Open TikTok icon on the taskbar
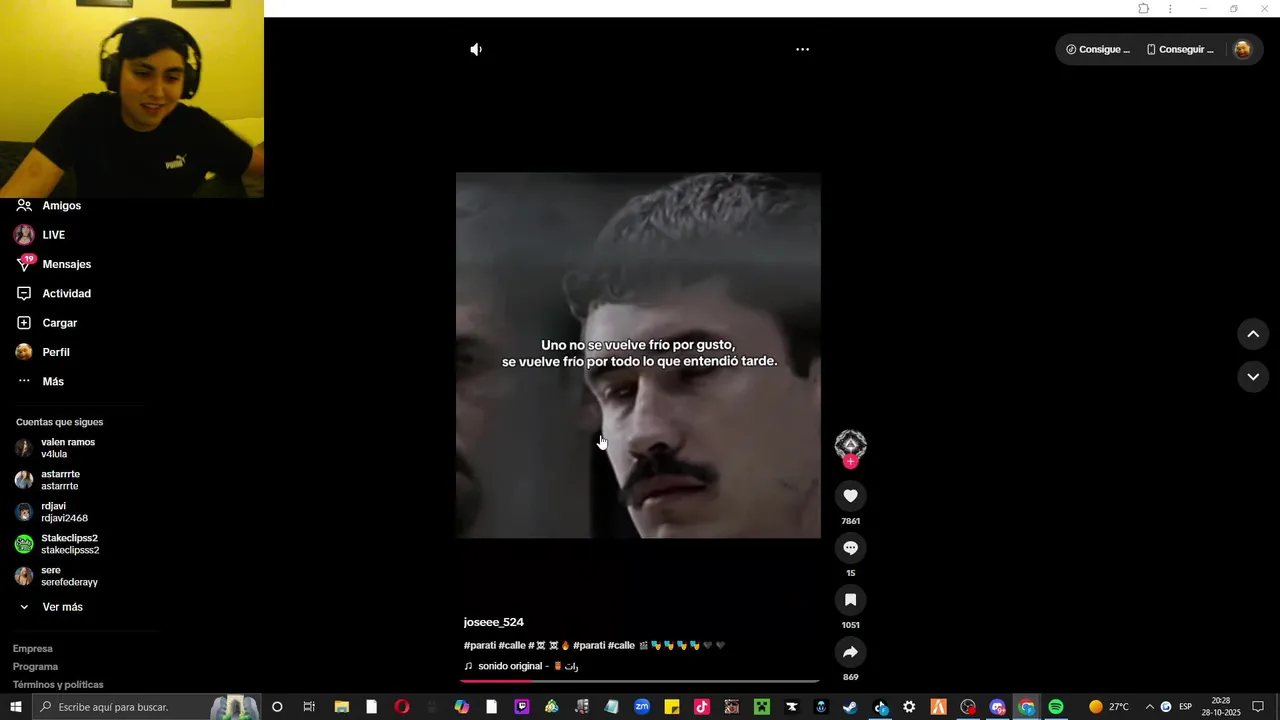This screenshot has width=1280, height=720. [701, 707]
